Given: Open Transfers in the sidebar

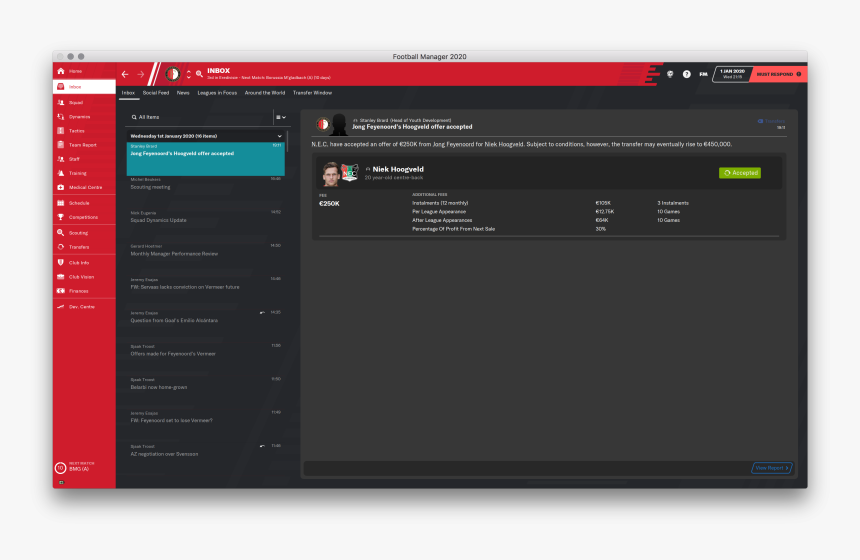Looking at the screenshot, I should point(84,247).
